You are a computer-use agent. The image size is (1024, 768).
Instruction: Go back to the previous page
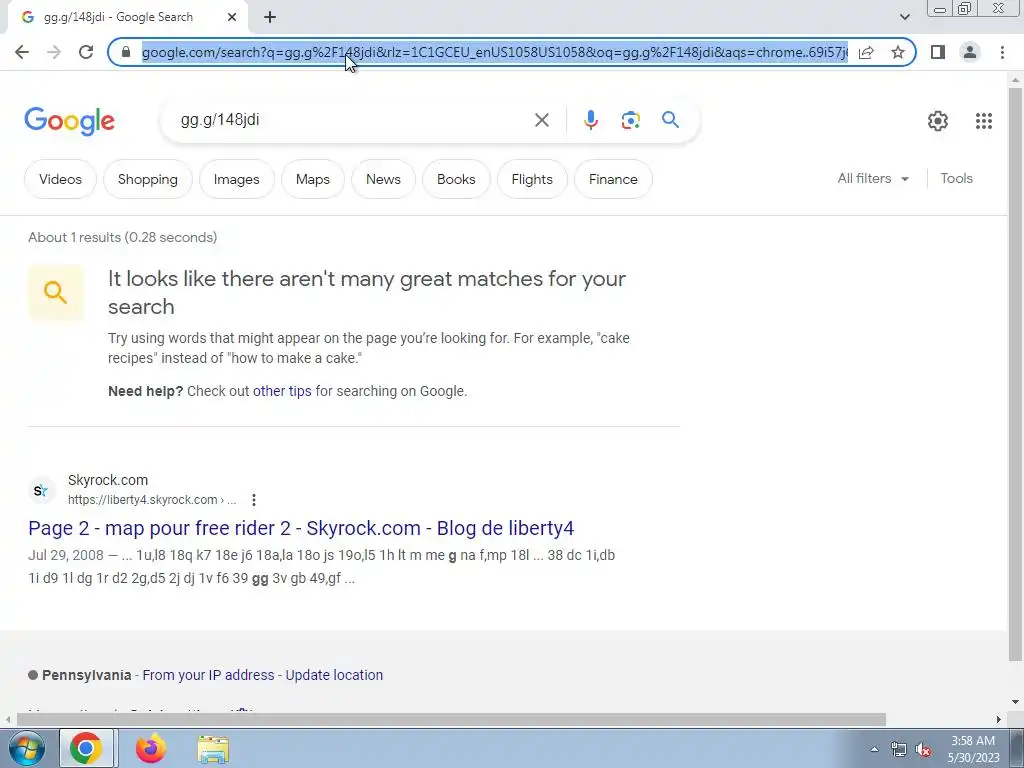22,52
